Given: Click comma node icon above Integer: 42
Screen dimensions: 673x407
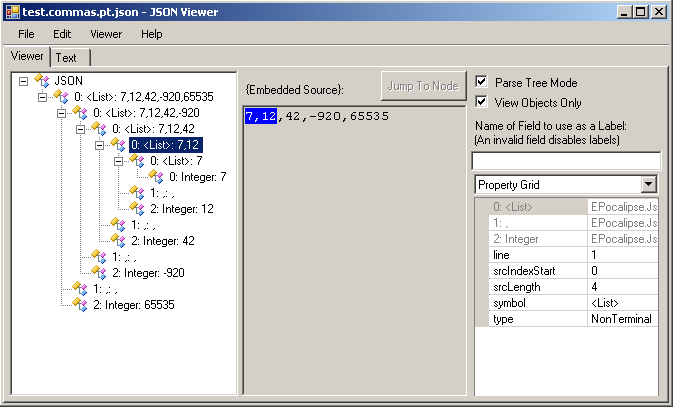Looking at the screenshot, I should point(118,225).
